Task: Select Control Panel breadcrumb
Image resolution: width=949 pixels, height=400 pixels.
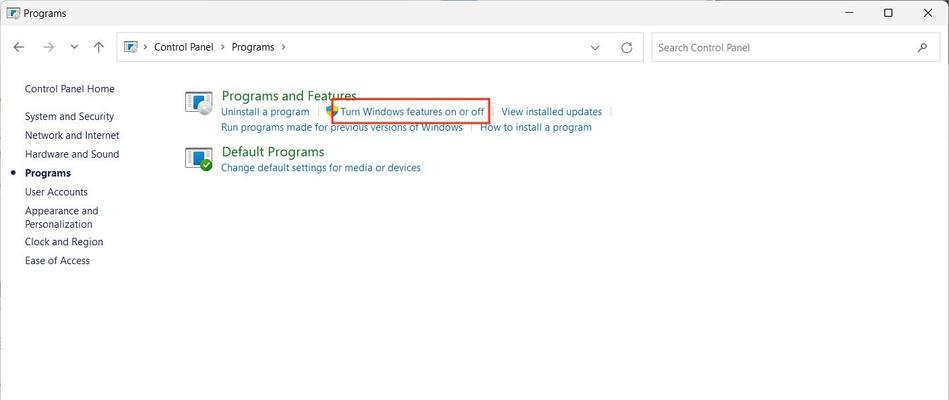Action: 183,47
